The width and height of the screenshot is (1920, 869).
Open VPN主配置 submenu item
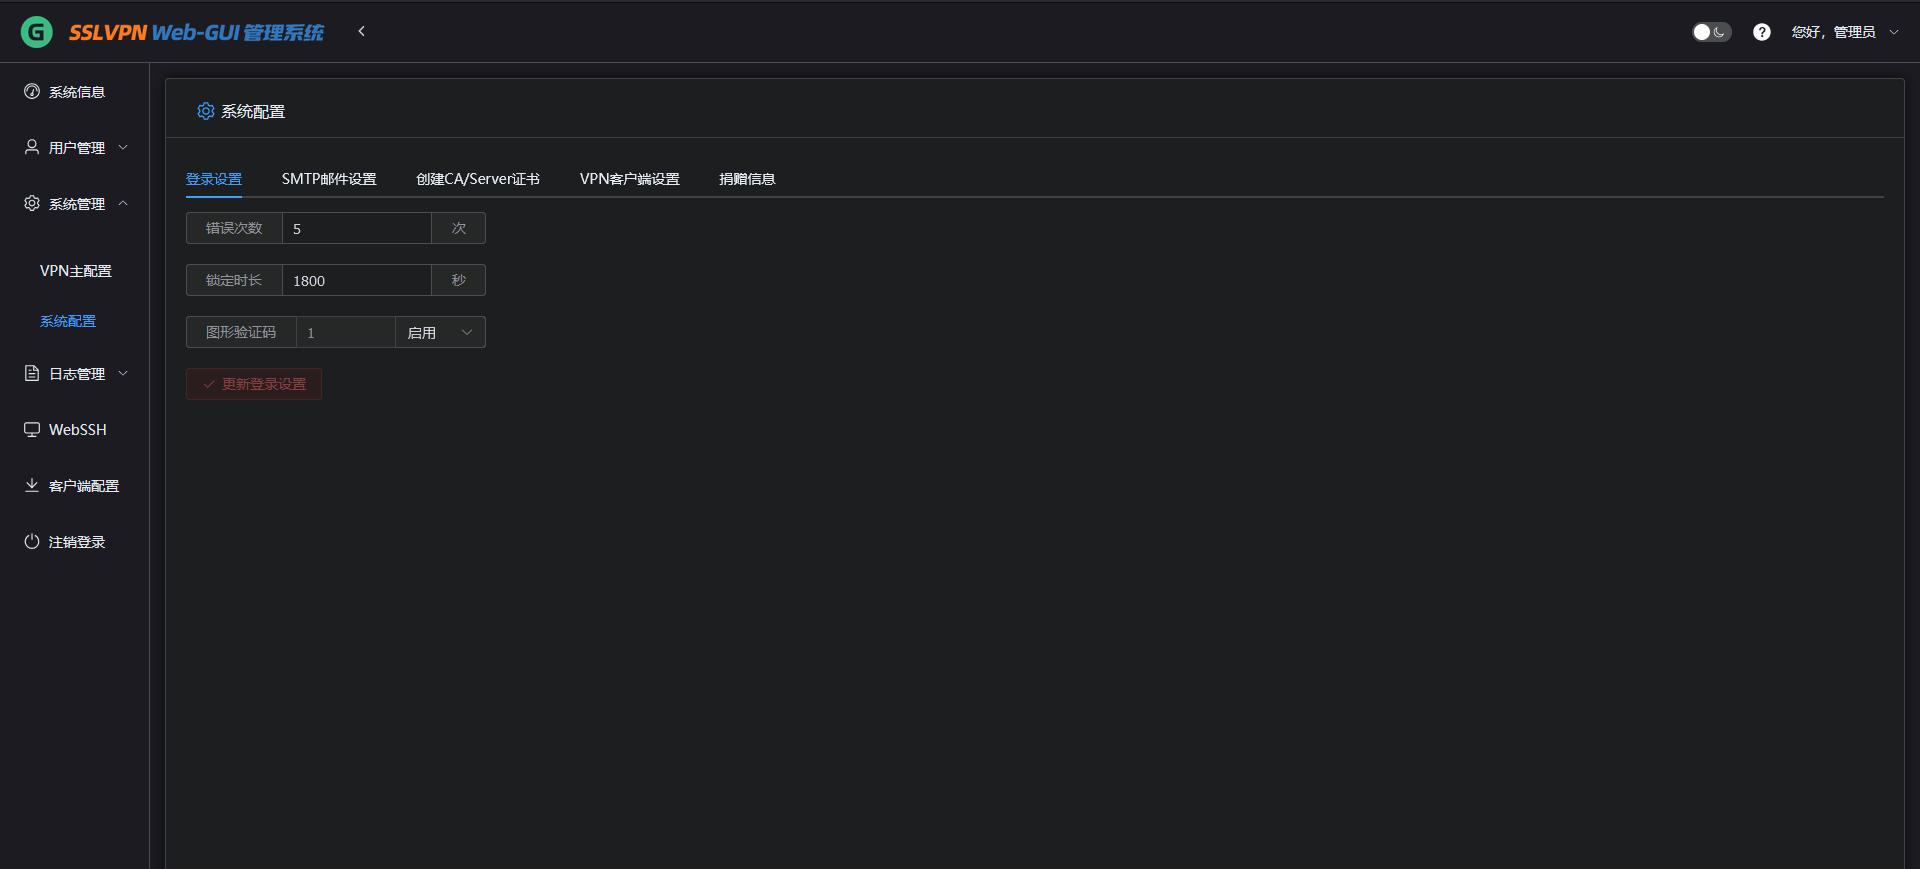tap(75, 271)
